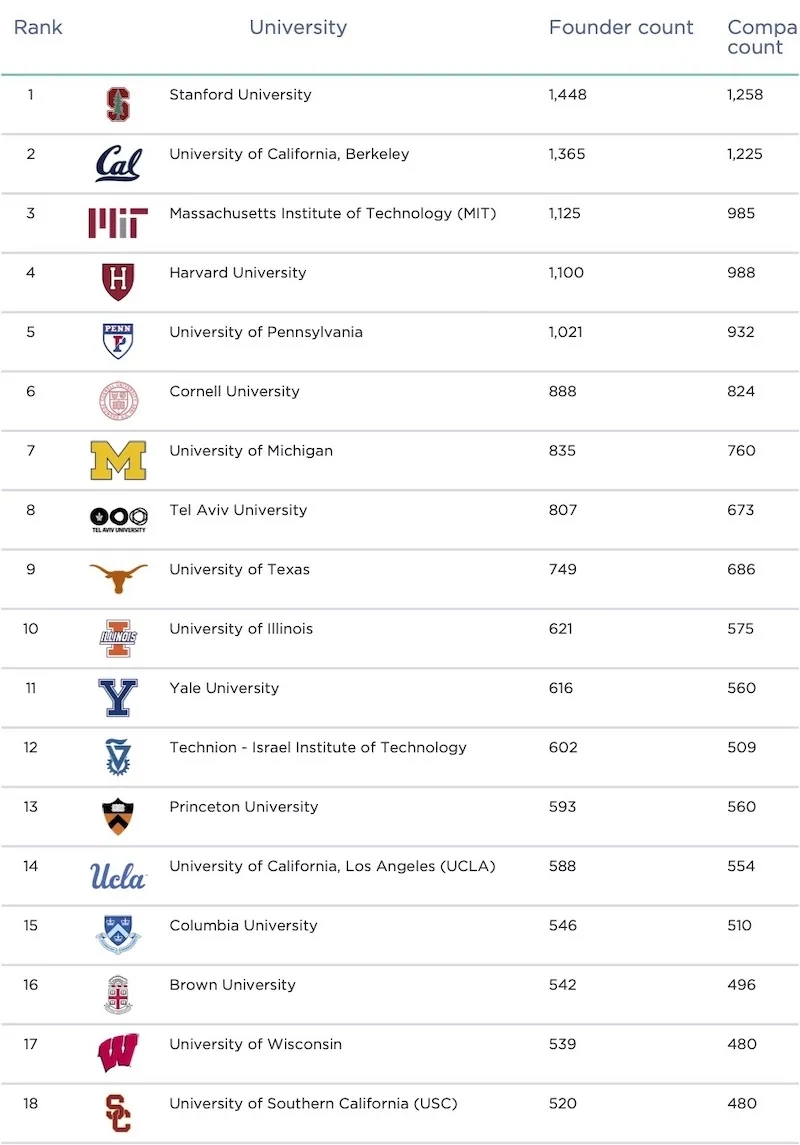Click the Michigan block M logo
This screenshot has height=1145, width=800.
118,460
